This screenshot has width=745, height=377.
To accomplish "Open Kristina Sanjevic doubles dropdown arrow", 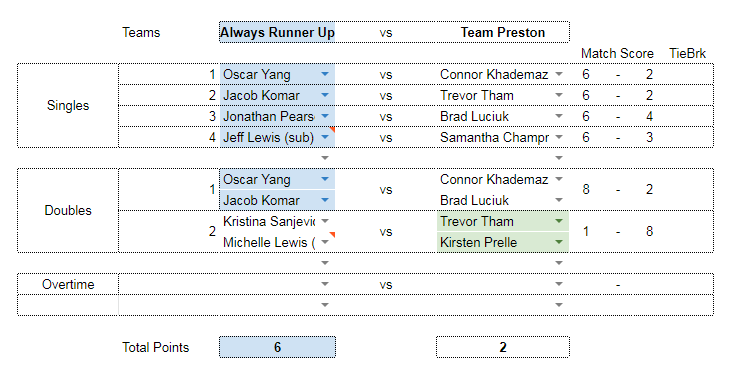I will pyautogui.click(x=325, y=222).
